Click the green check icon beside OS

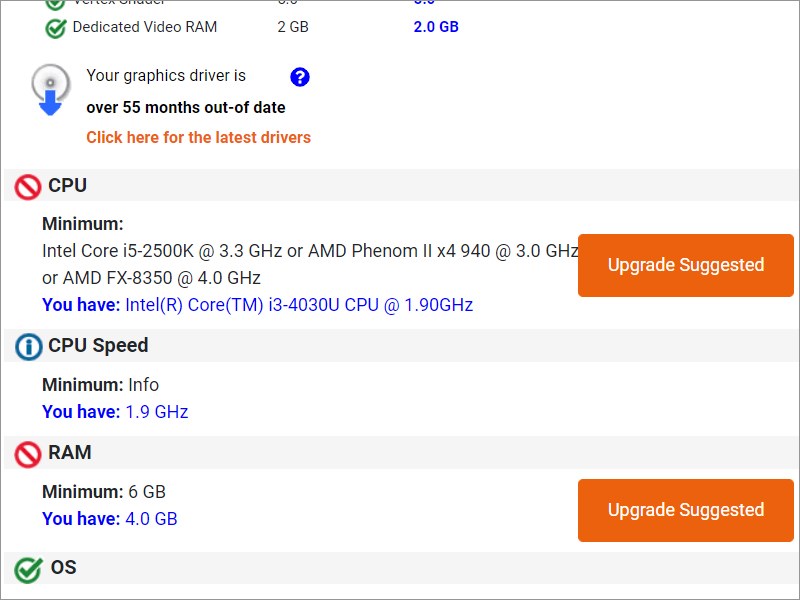tap(28, 569)
